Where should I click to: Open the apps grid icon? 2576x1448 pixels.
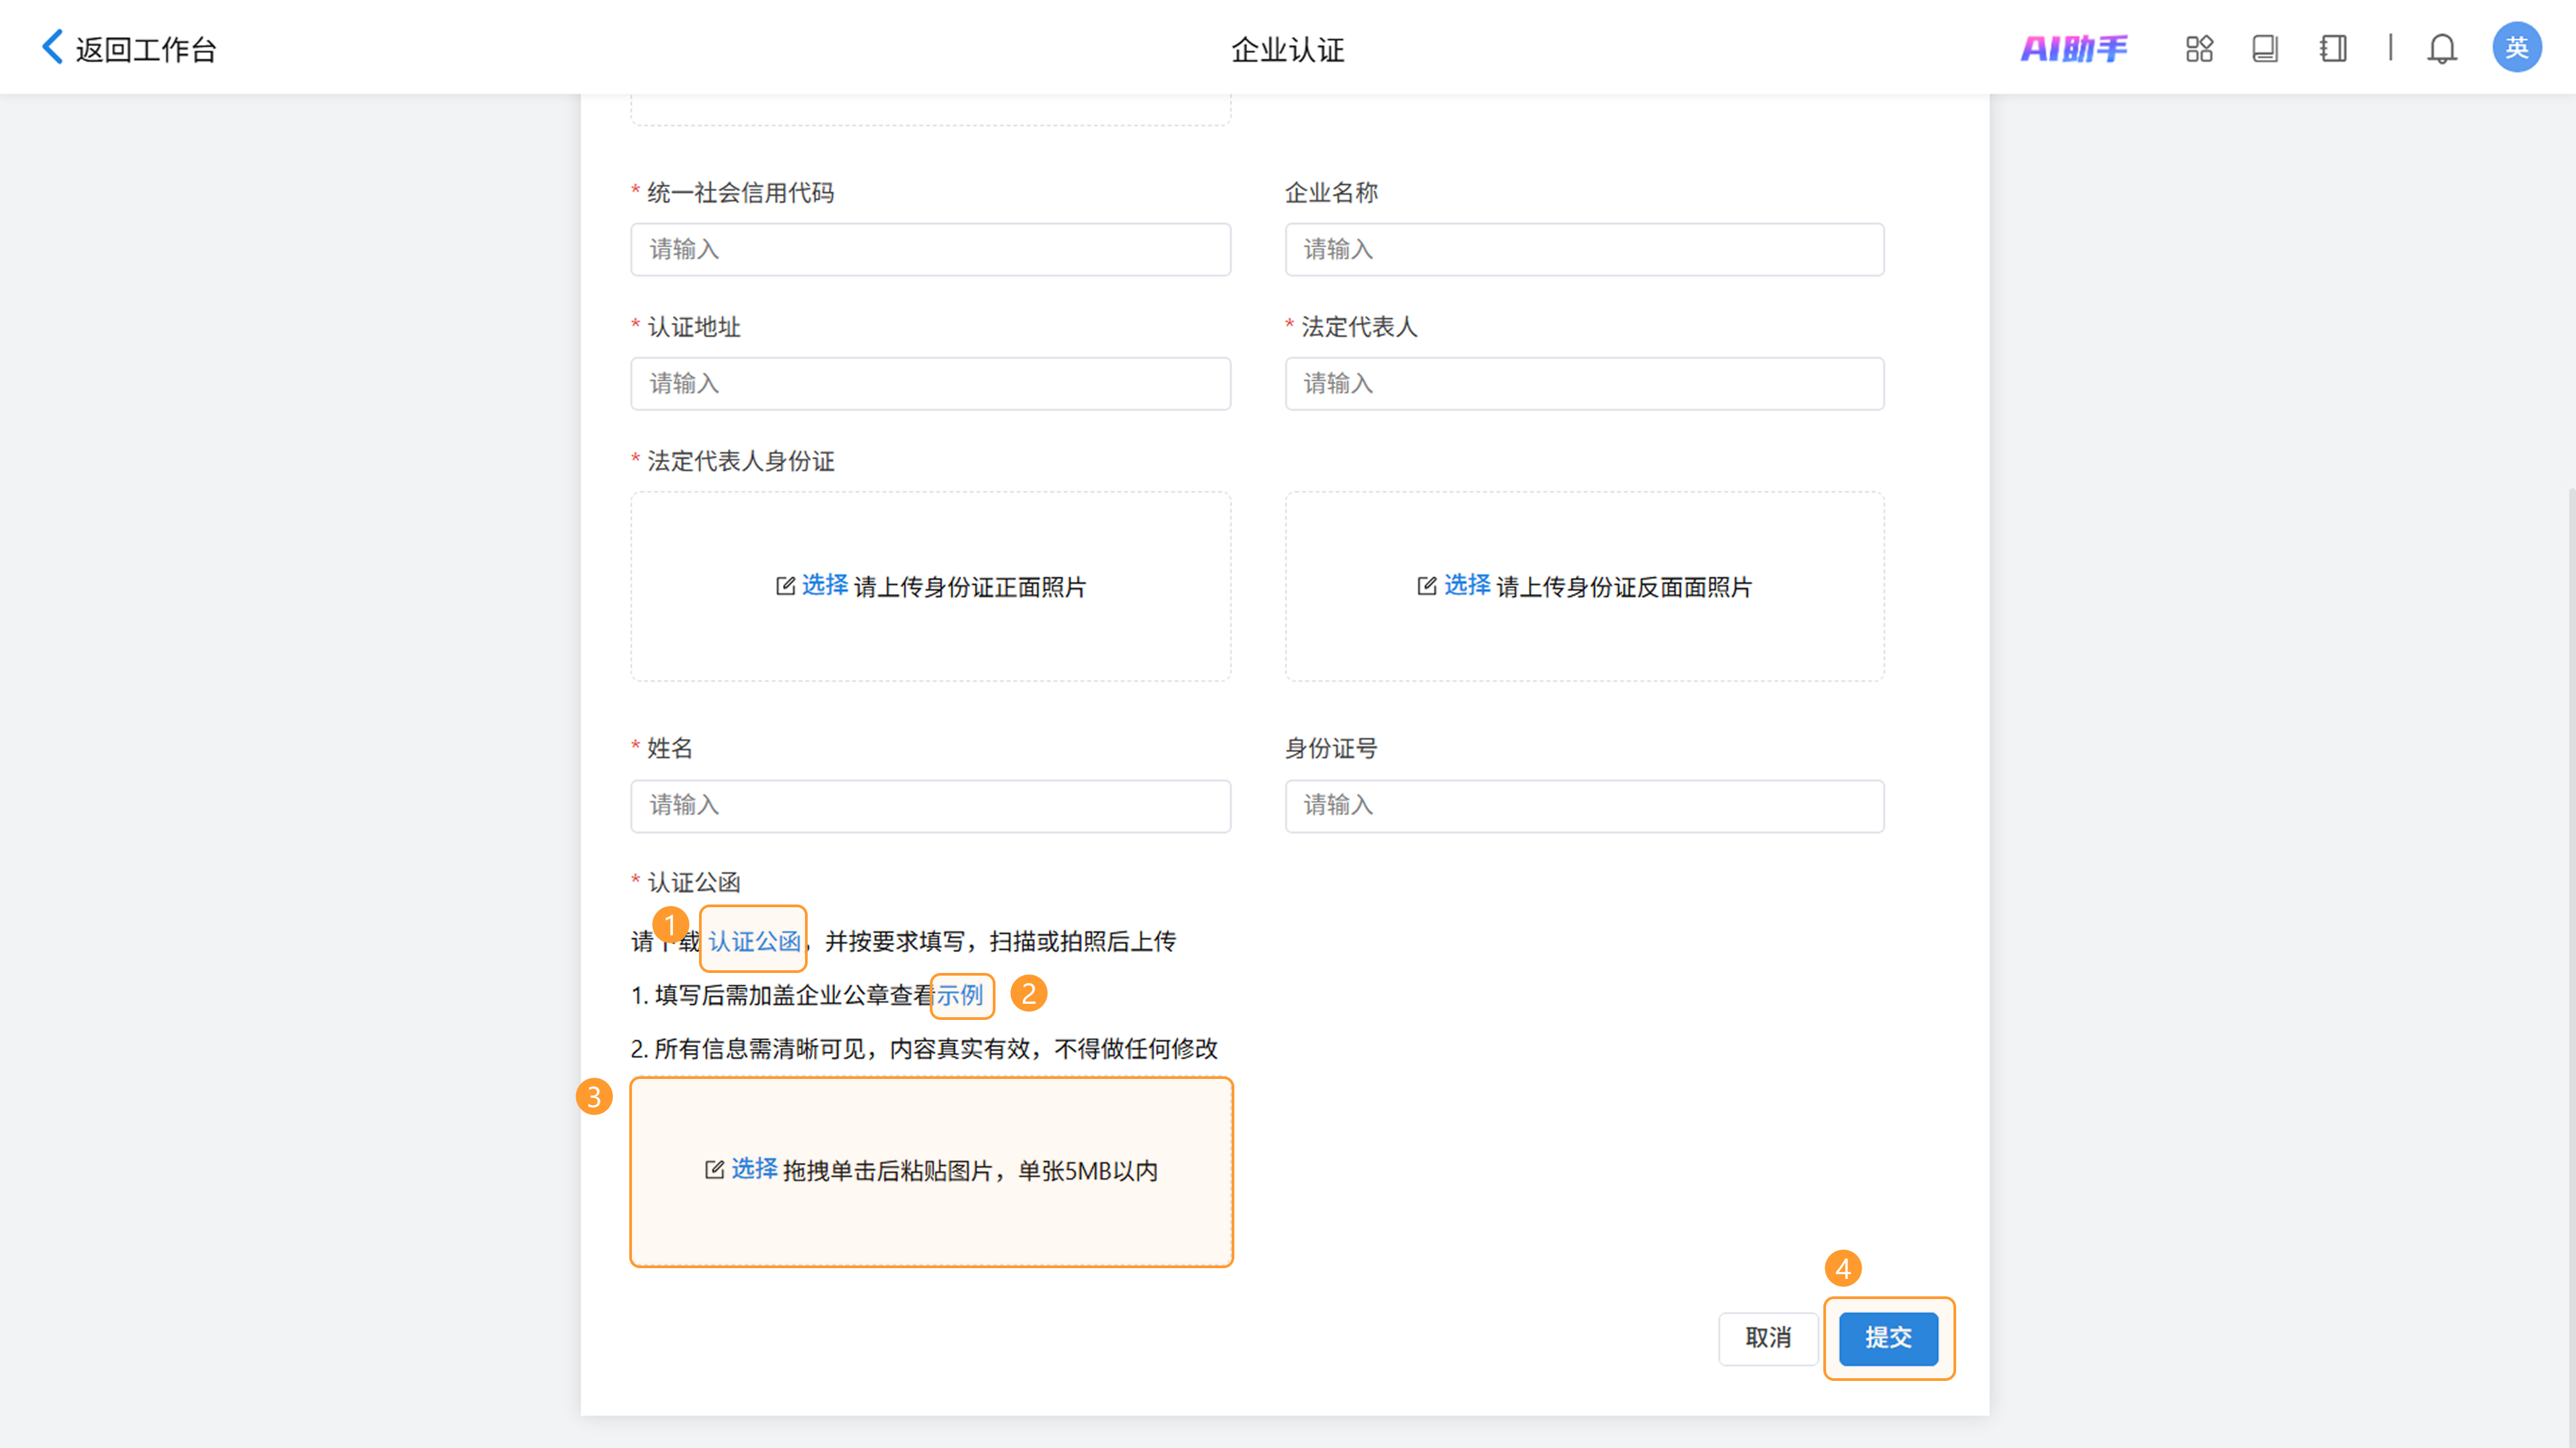pyautogui.click(x=2199, y=48)
